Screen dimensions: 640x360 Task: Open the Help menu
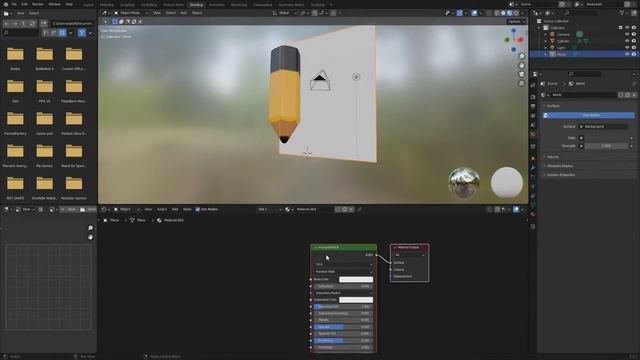[x=69, y=4]
